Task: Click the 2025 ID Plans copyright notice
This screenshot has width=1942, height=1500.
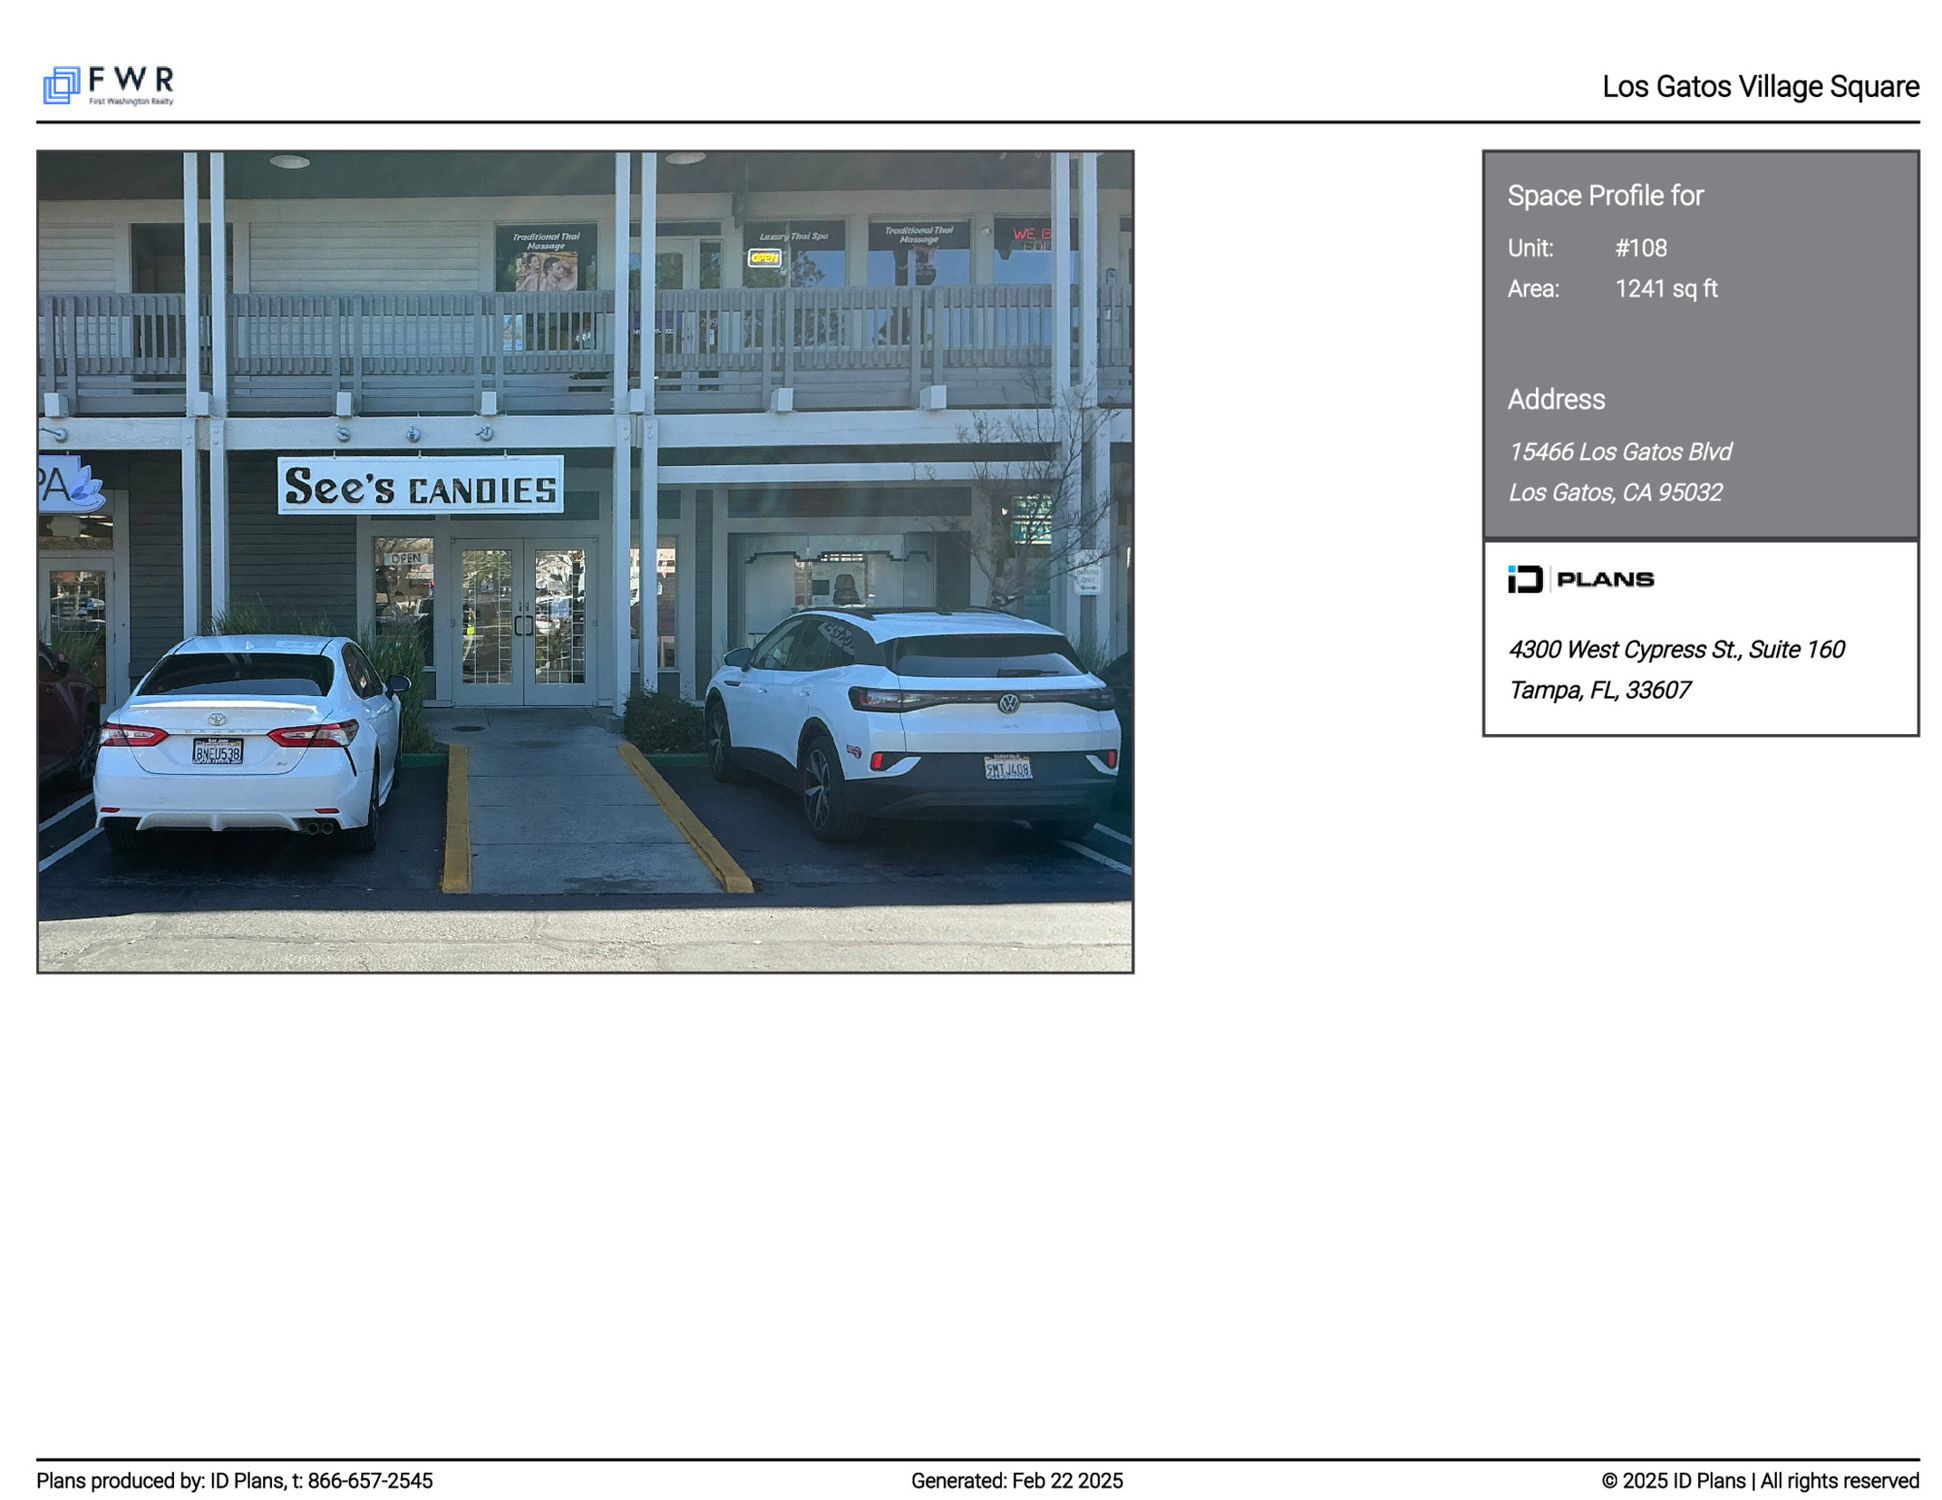Action: (1759, 1480)
